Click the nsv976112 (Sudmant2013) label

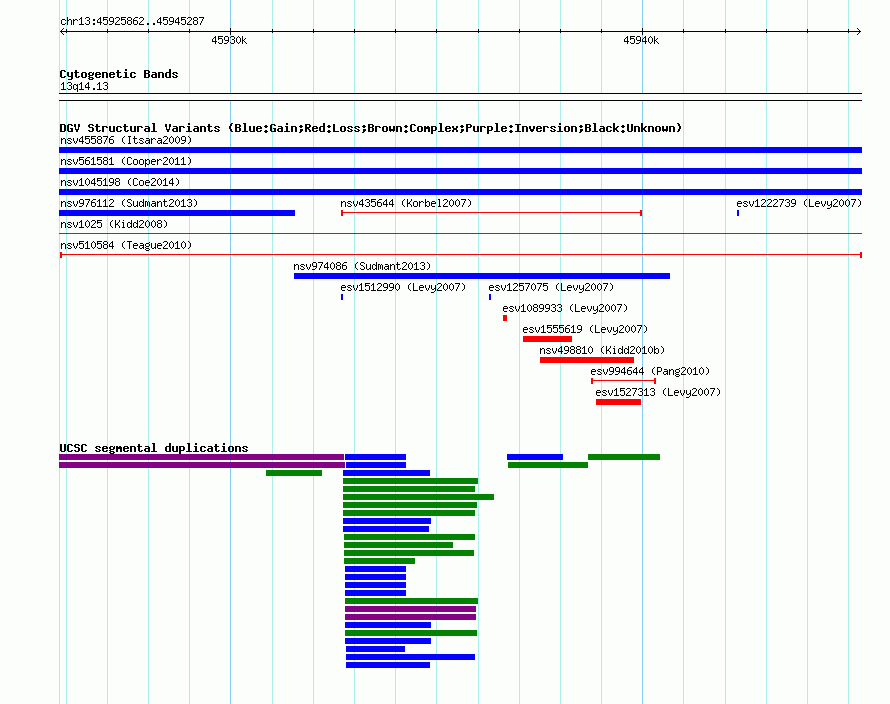pyautogui.click(x=129, y=203)
